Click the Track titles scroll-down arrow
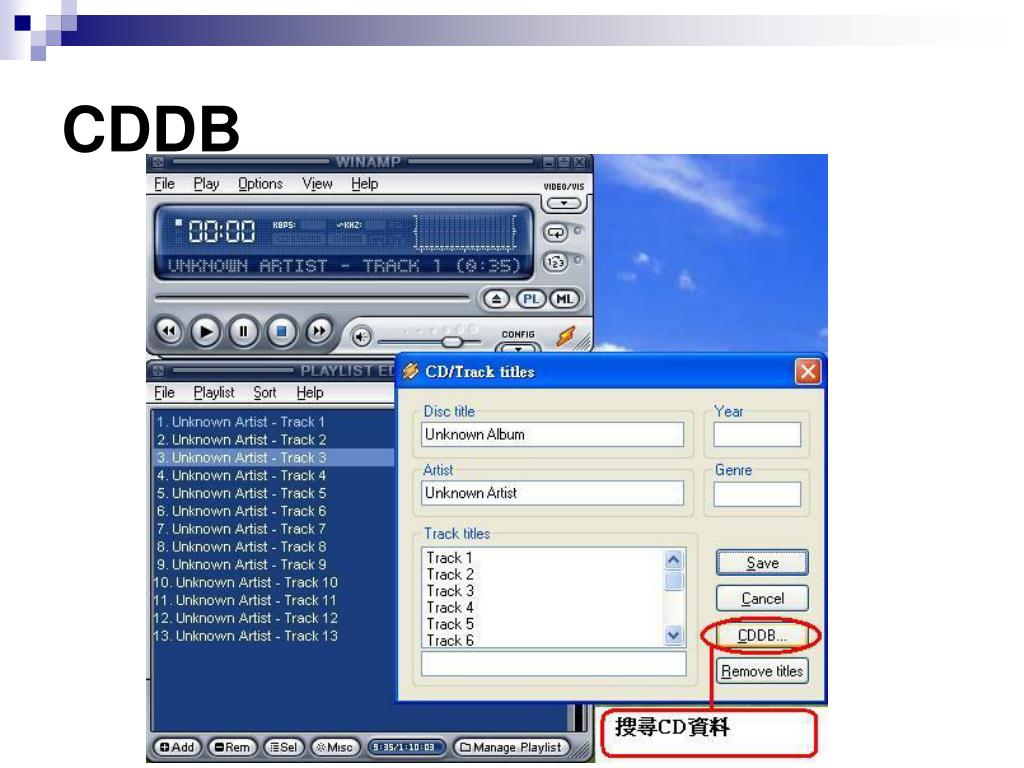Screen dimensions: 1024x768 pyautogui.click(x=673, y=635)
